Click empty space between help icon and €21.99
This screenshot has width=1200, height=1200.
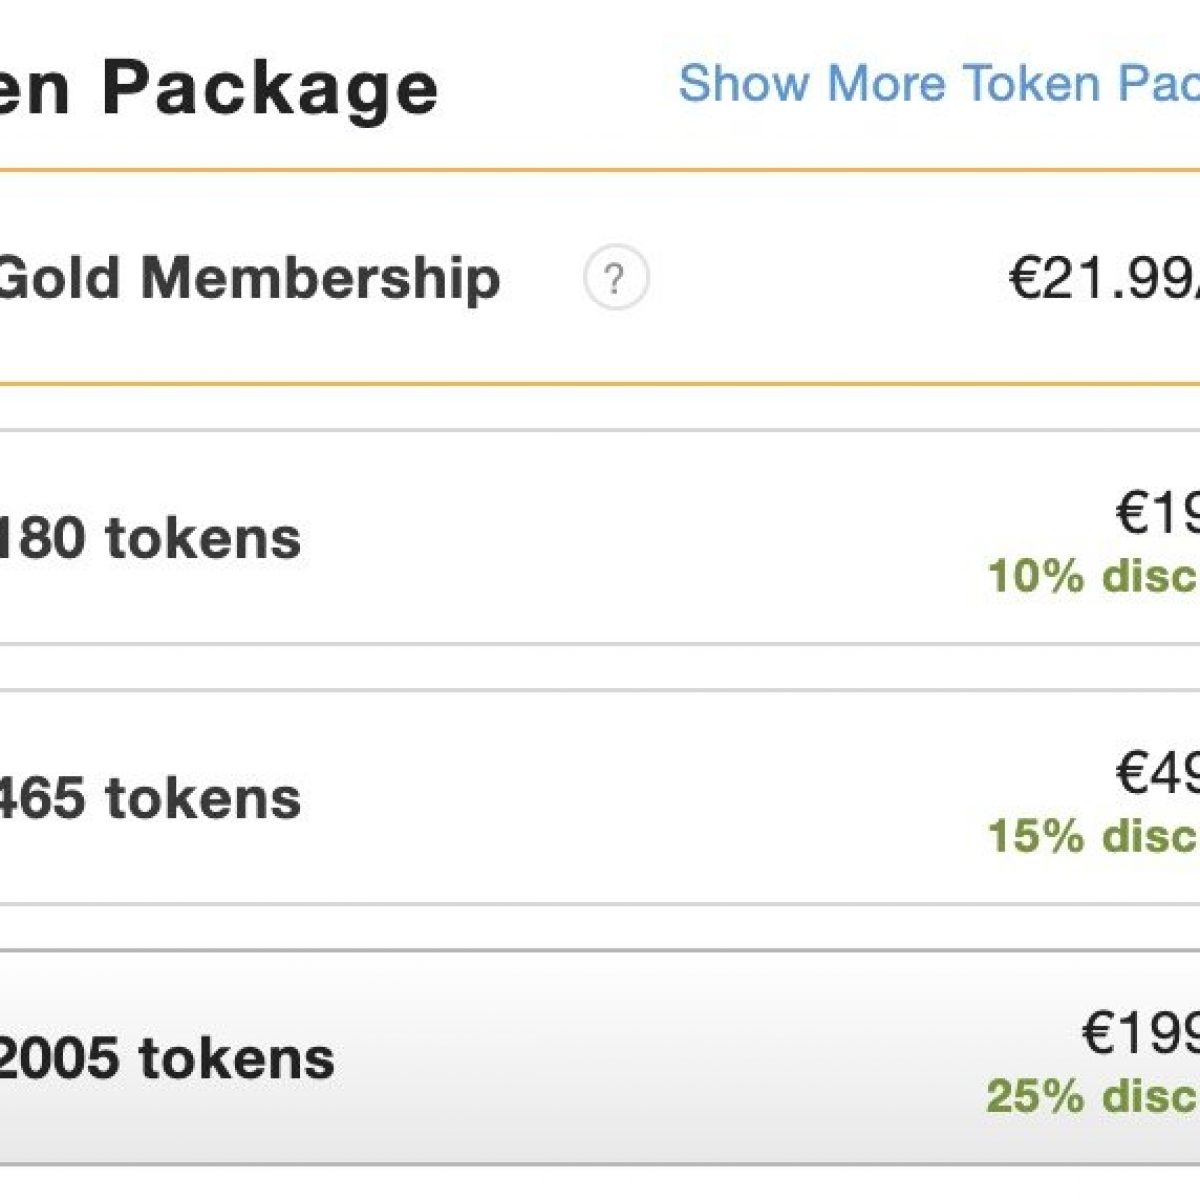click(x=820, y=278)
